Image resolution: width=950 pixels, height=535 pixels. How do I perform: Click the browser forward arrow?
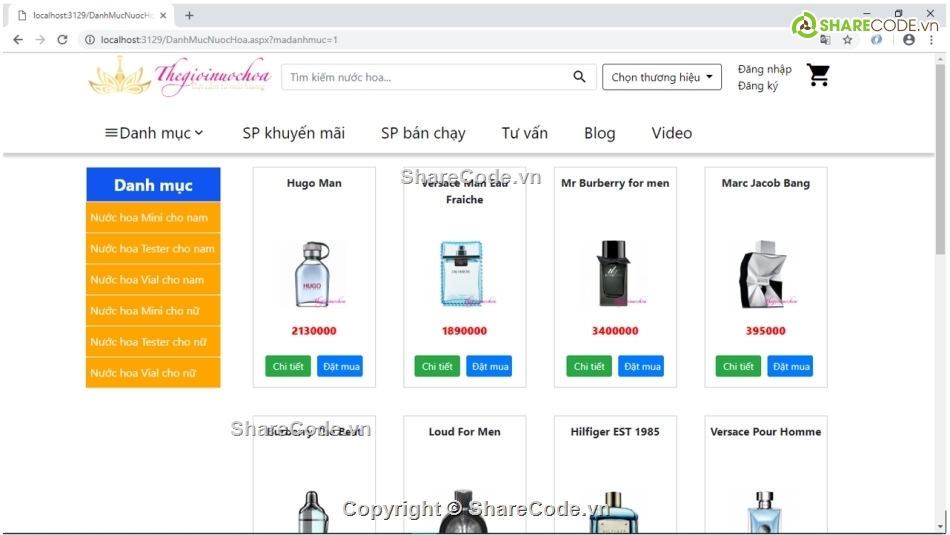point(40,39)
